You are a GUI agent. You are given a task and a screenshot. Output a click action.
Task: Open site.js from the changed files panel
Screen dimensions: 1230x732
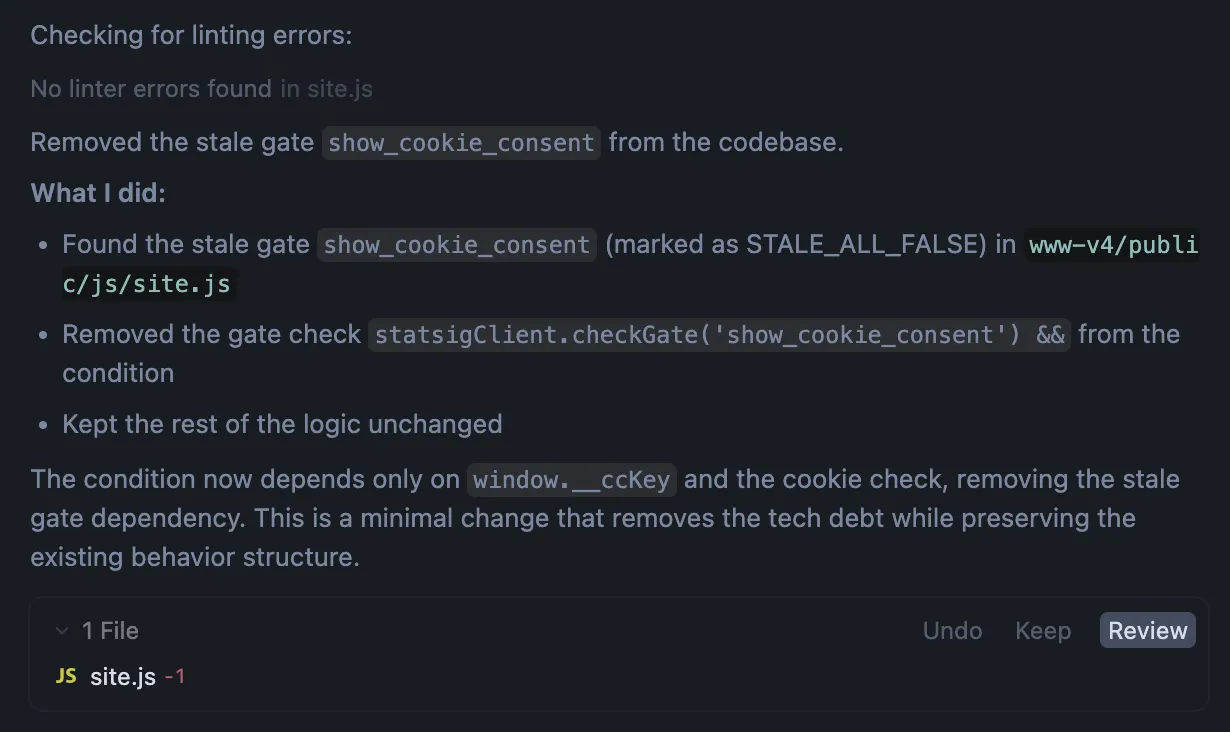(x=122, y=675)
